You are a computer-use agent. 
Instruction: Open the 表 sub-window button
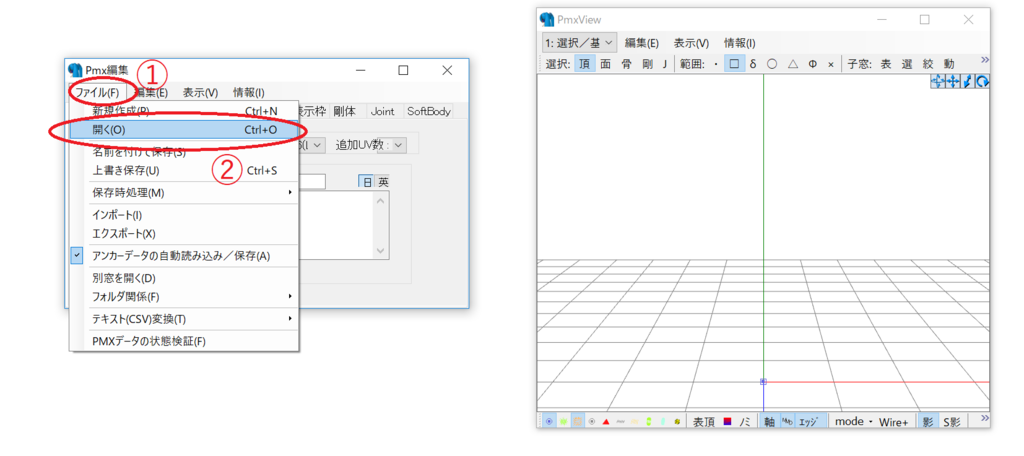[x=886, y=64]
